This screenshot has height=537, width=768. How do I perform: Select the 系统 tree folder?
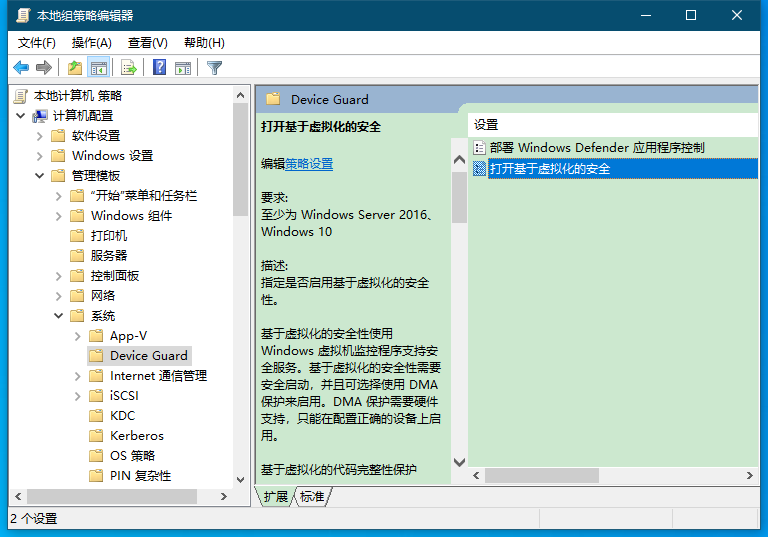[x=103, y=316]
